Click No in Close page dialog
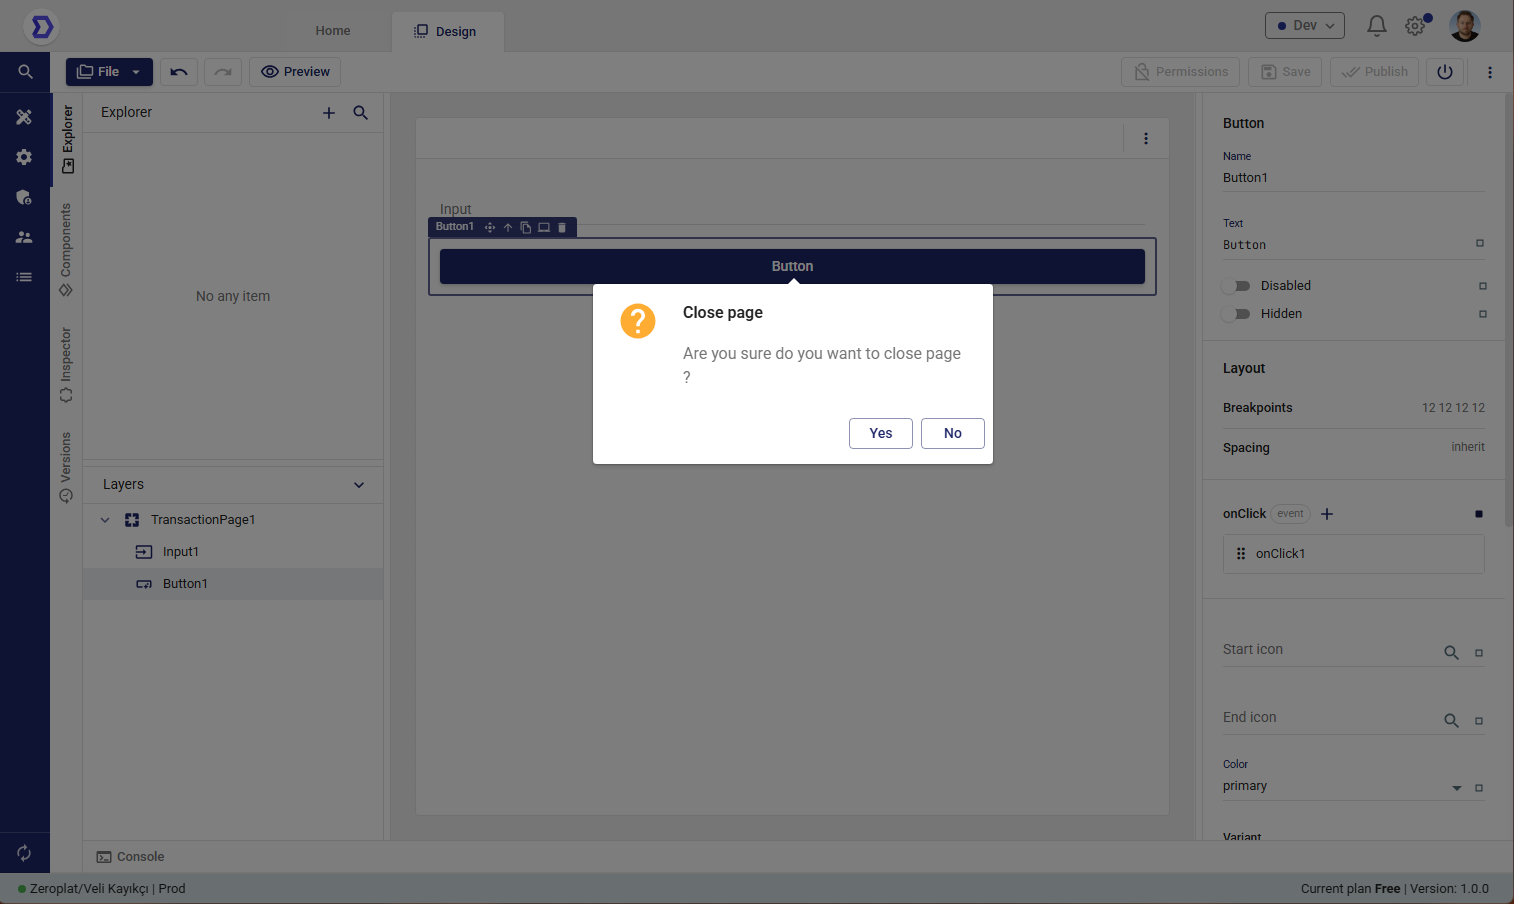 coord(952,433)
